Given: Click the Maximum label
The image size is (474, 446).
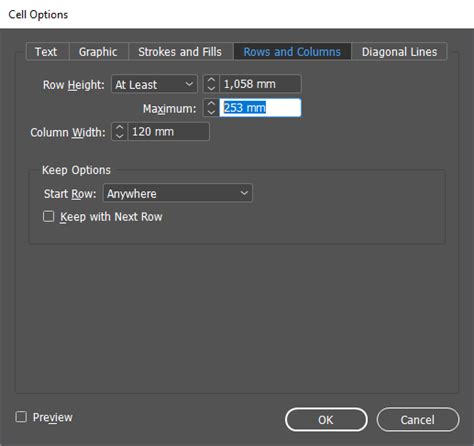Looking at the screenshot, I should coord(169,109).
